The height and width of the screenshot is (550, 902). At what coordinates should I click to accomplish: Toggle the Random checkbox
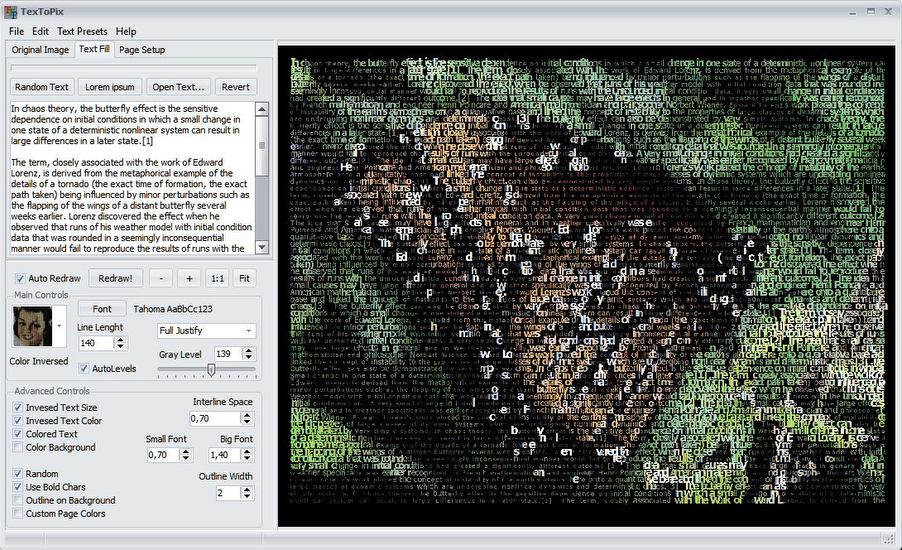tap(18, 473)
